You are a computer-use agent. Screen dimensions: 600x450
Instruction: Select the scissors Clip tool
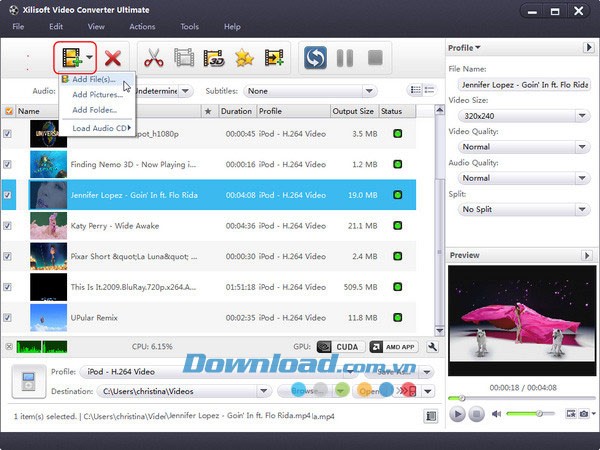pyautogui.click(x=154, y=58)
